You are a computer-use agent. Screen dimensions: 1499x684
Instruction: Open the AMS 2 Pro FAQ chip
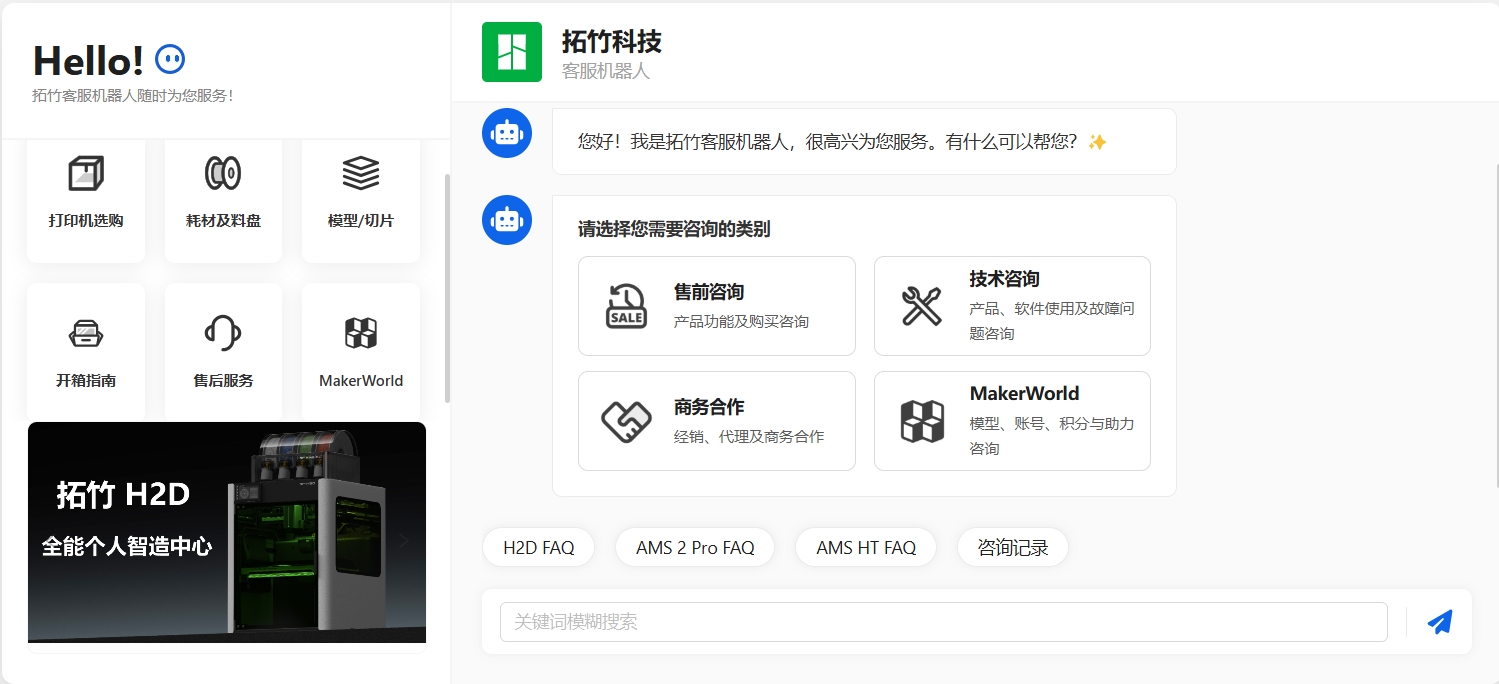pyautogui.click(x=695, y=547)
